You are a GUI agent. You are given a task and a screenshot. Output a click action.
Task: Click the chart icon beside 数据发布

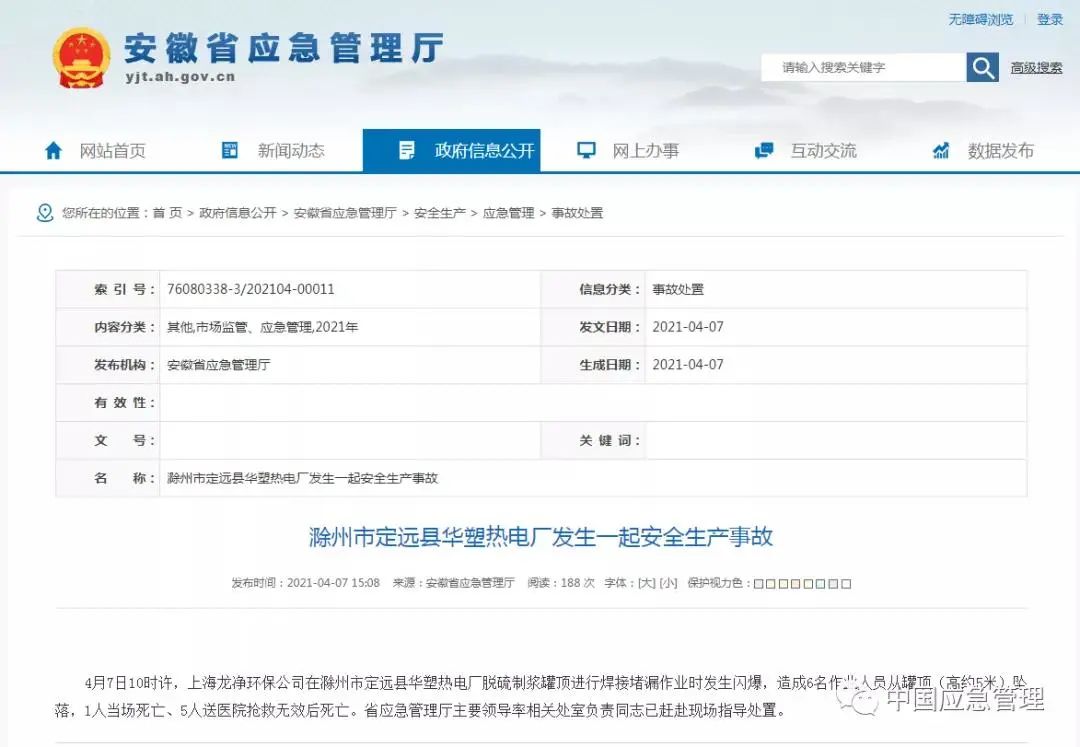[941, 150]
